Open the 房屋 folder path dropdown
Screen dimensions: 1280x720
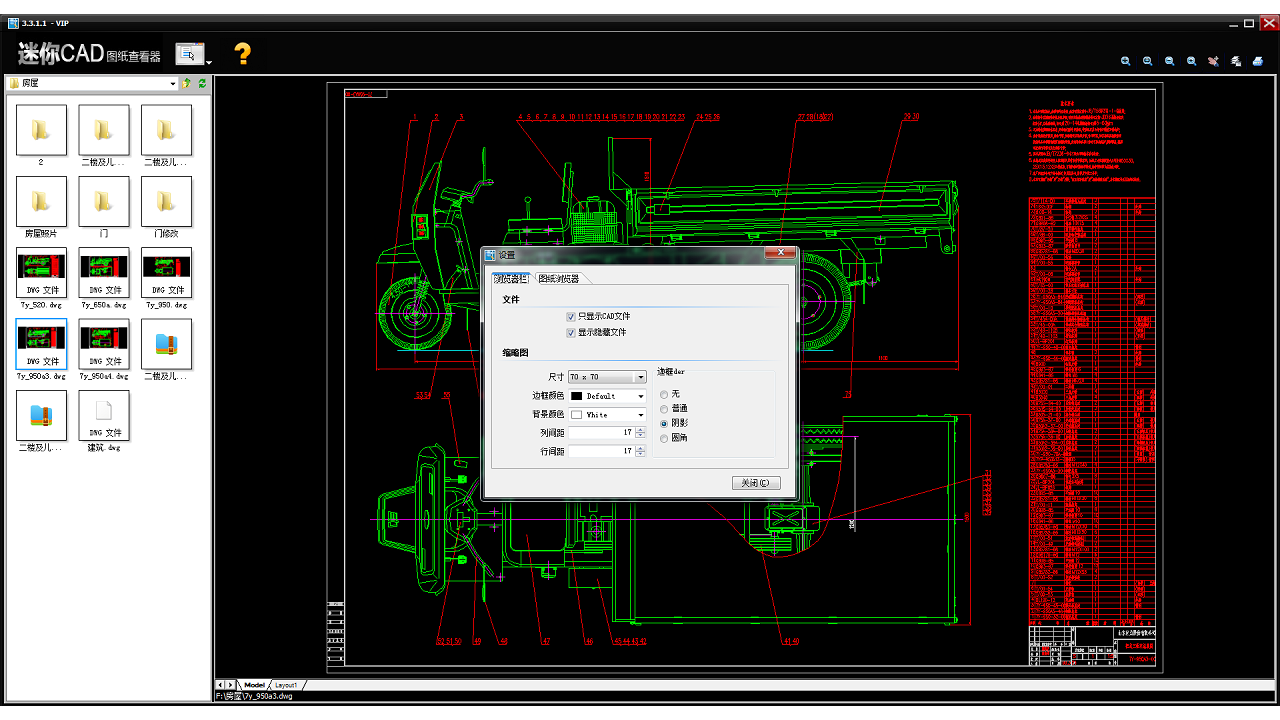pos(173,84)
